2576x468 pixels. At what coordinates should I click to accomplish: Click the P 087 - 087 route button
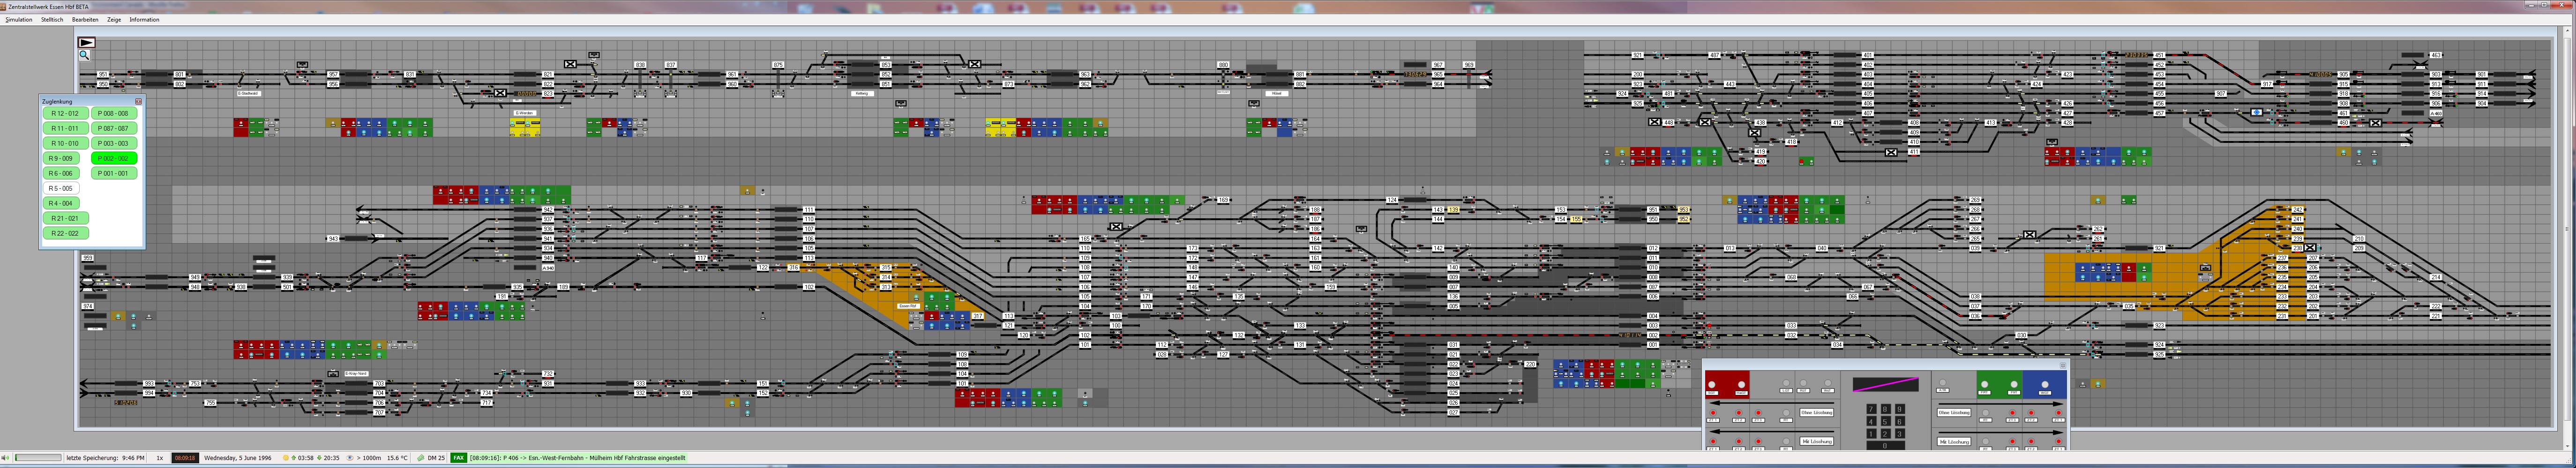coord(113,128)
